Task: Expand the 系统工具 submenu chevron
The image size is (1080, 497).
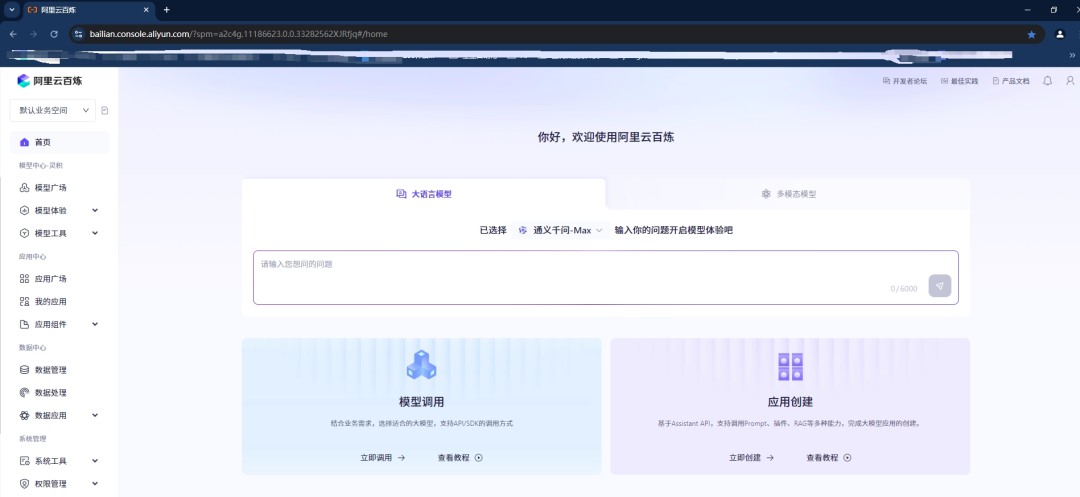Action: click(95, 461)
